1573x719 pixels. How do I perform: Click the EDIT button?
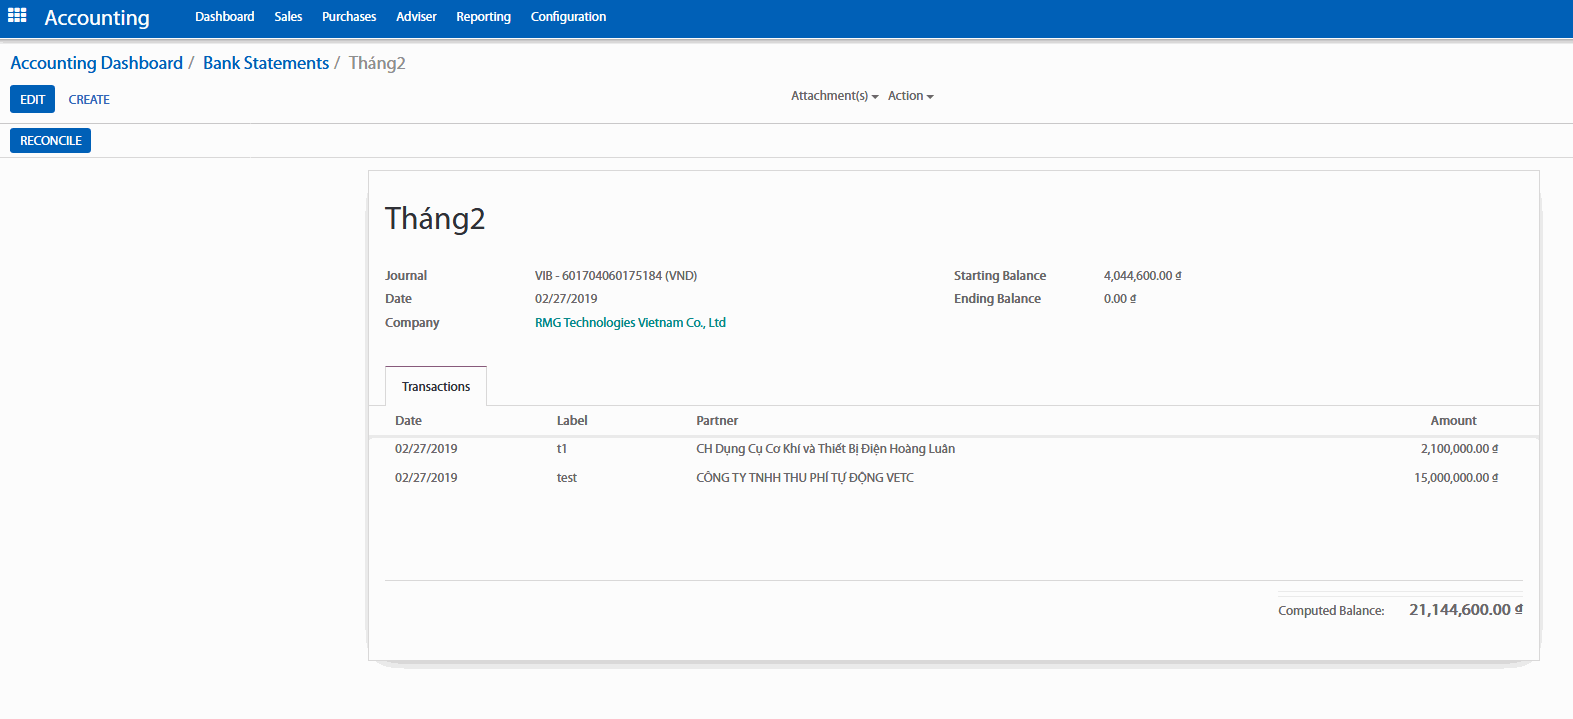(x=32, y=99)
